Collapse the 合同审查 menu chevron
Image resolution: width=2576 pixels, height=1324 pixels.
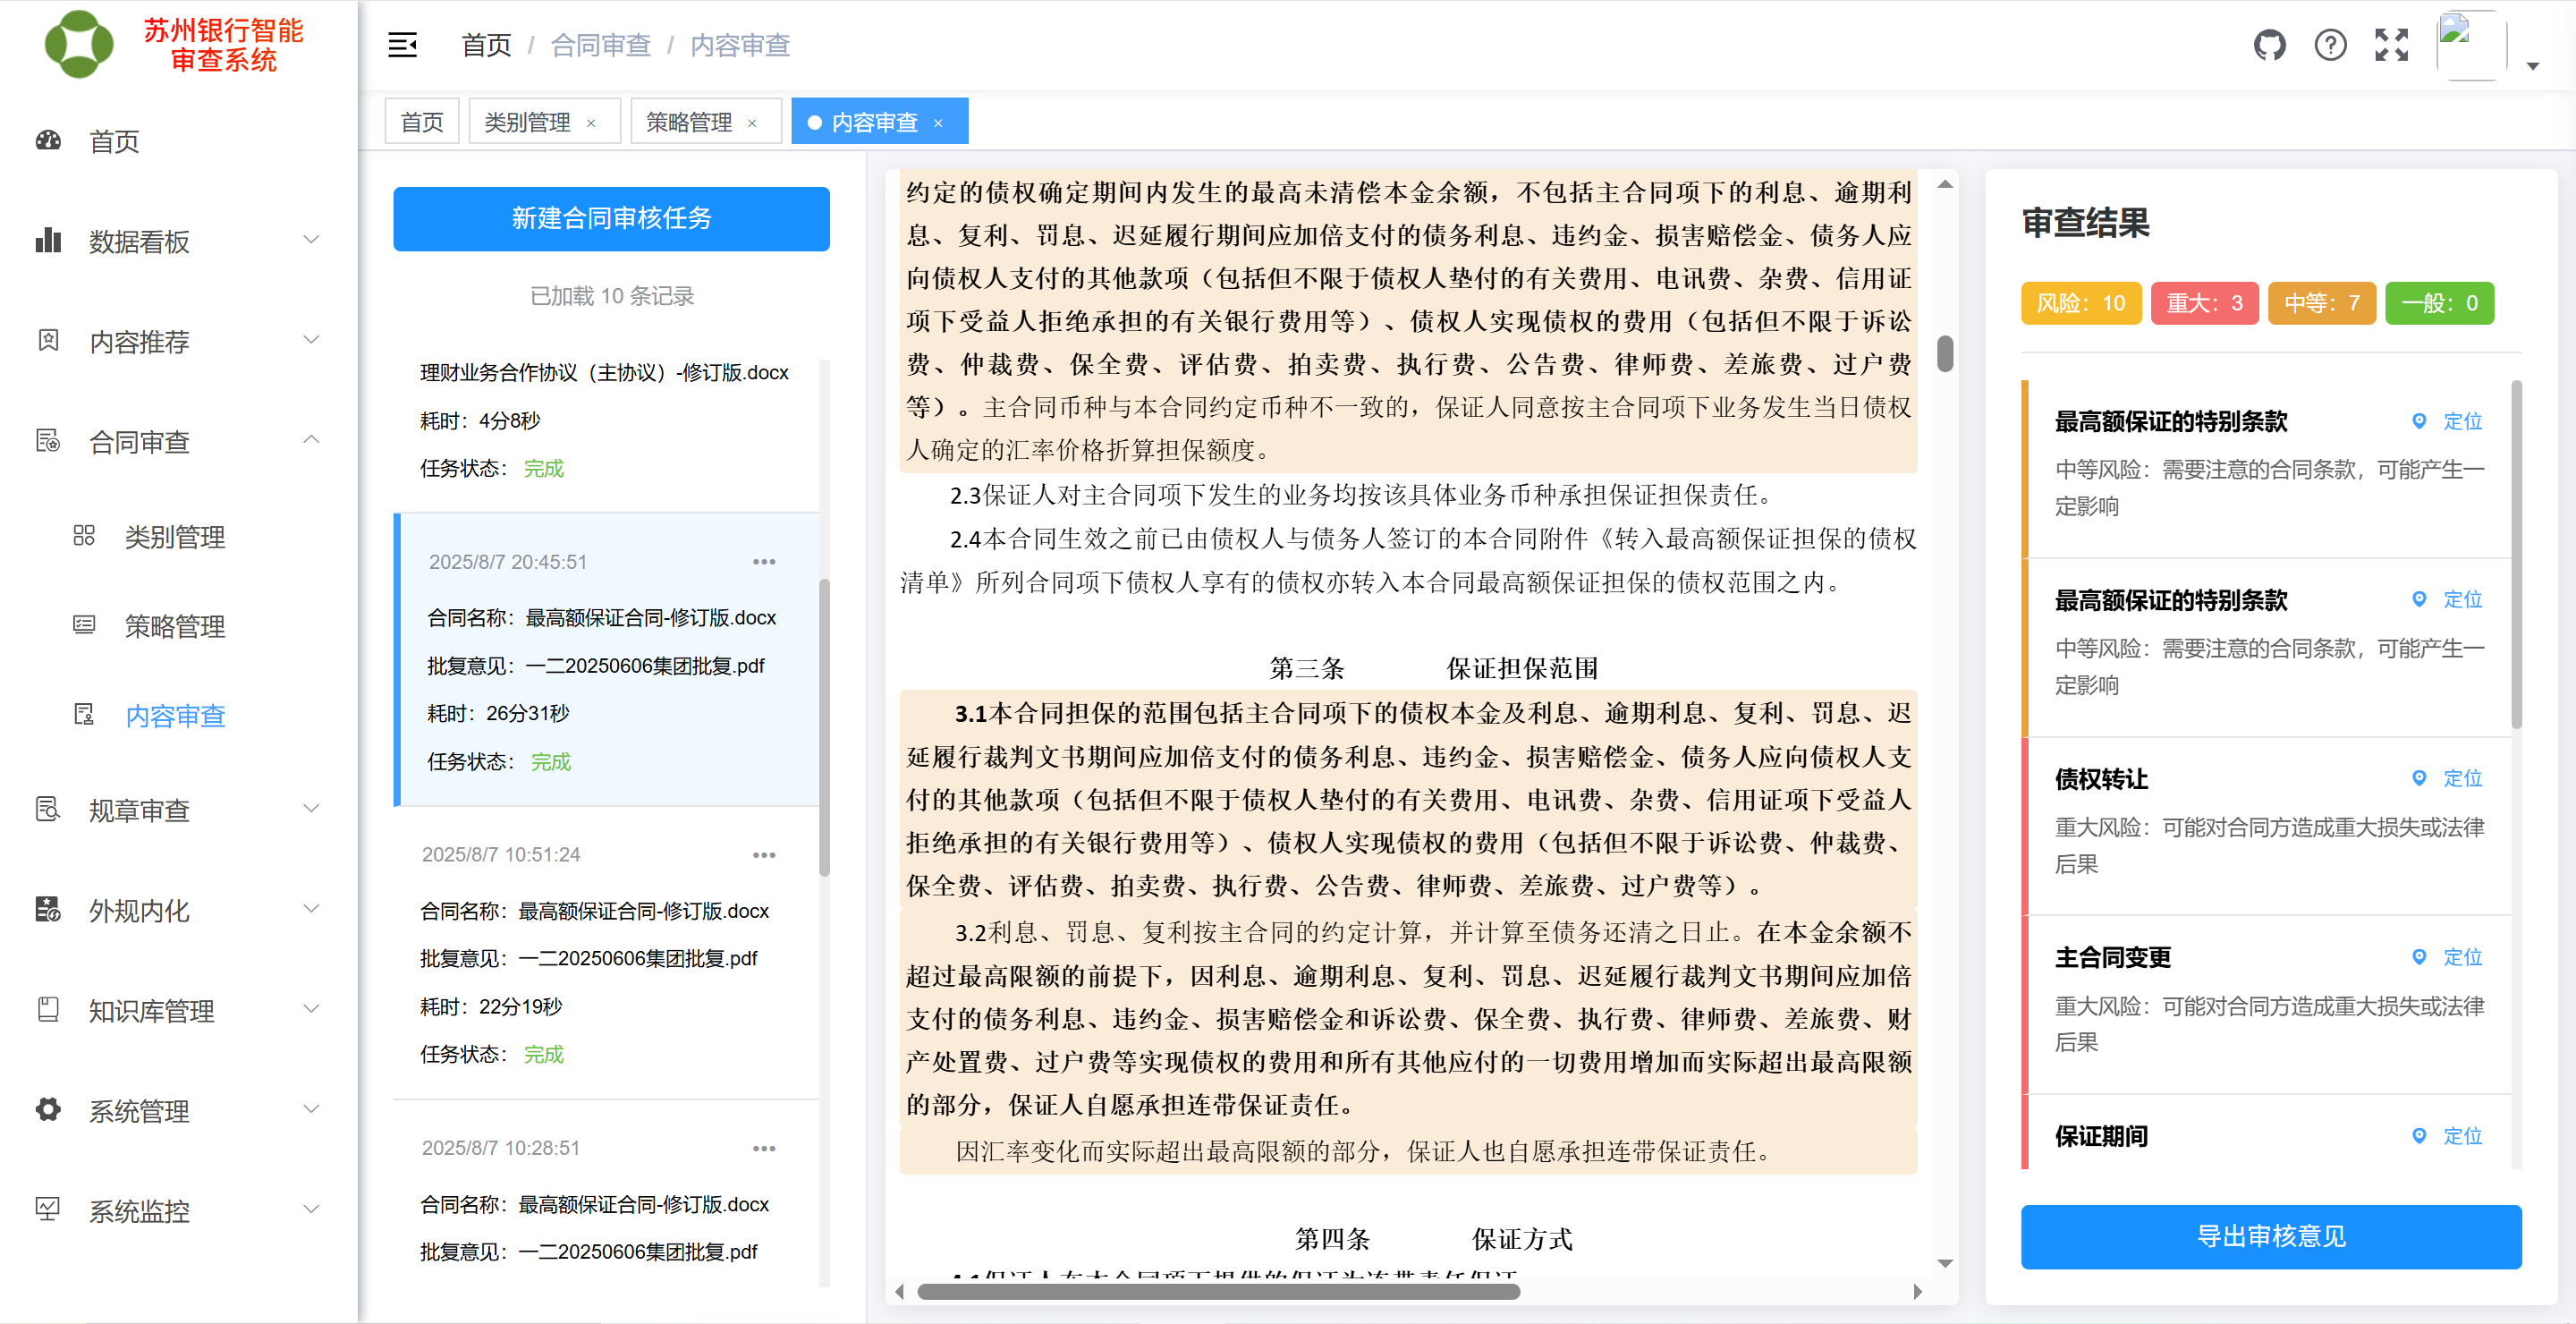coord(311,440)
